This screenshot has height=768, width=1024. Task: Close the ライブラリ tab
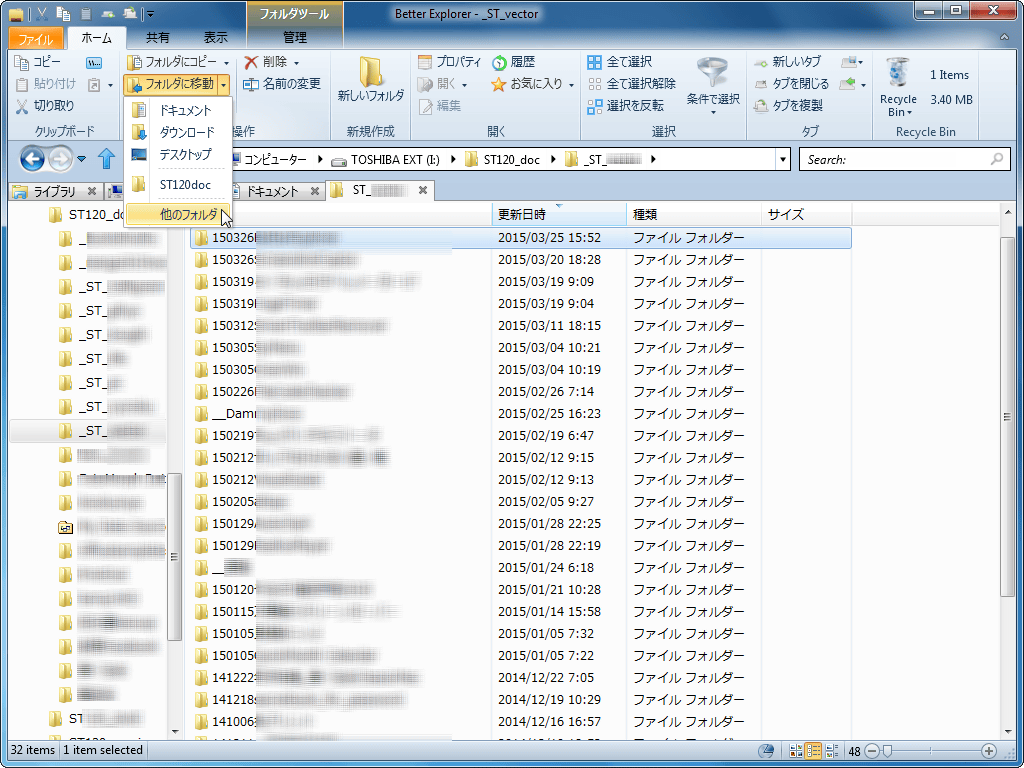click(92, 191)
